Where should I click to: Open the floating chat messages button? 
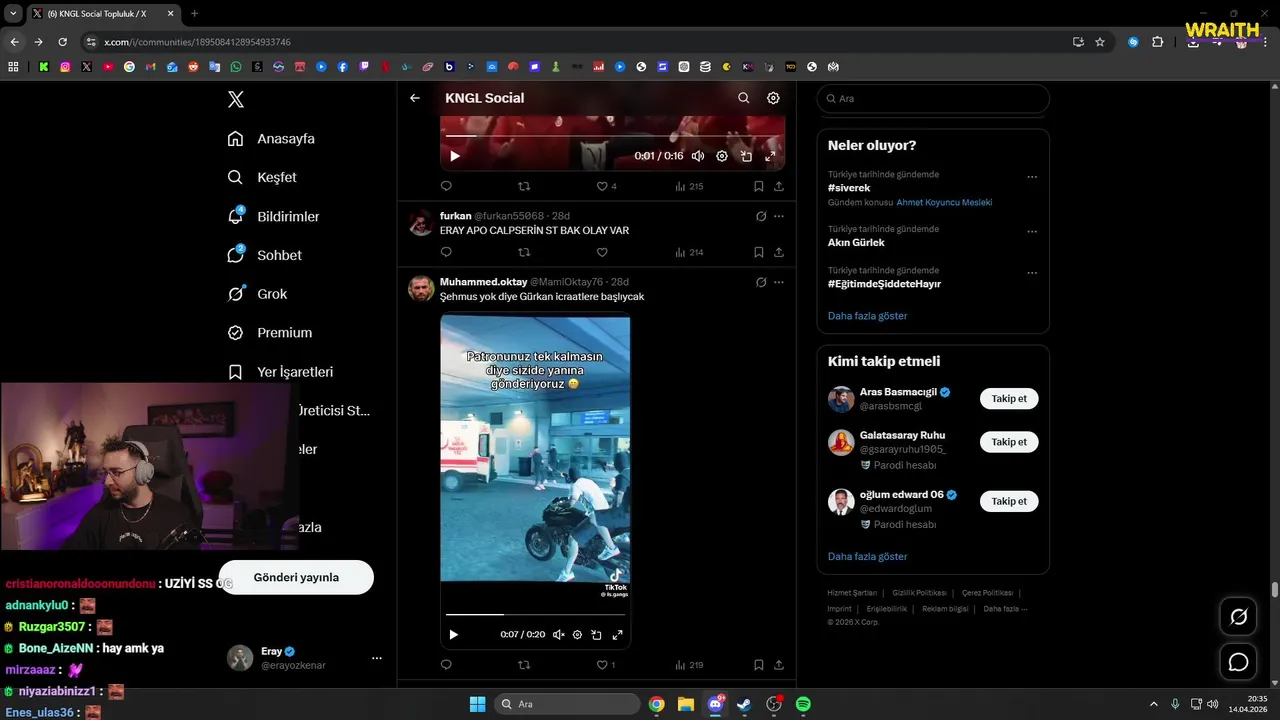[x=1238, y=662]
